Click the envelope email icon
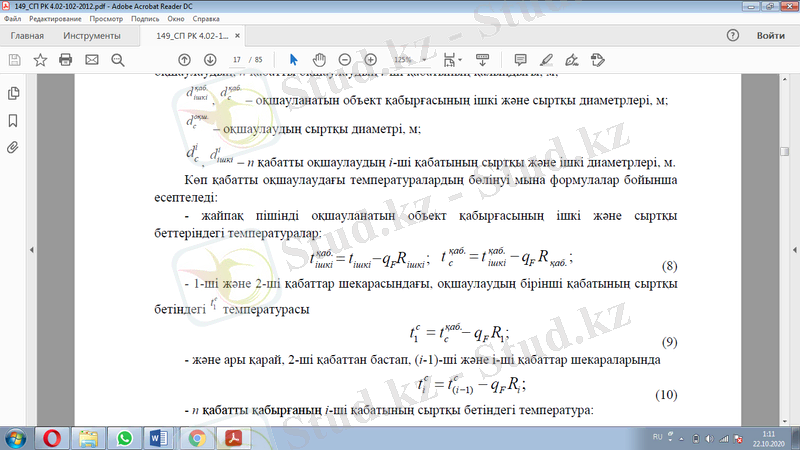This screenshot has height=450, width=800. click(x=92, y=60)
